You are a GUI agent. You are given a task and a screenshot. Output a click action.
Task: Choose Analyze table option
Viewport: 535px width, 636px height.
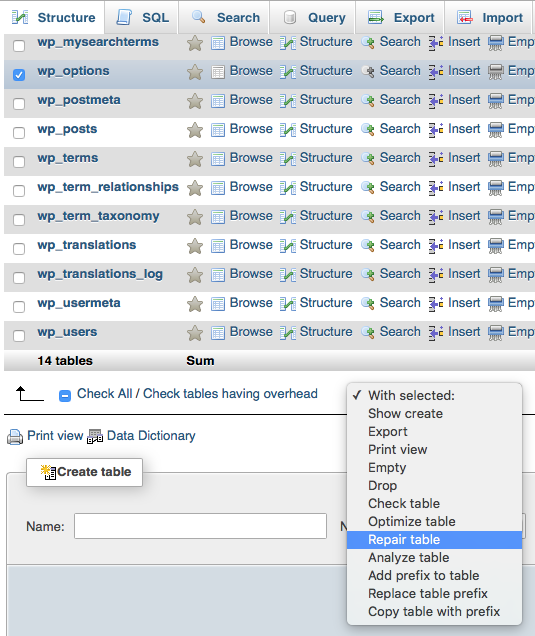(434, 557)
